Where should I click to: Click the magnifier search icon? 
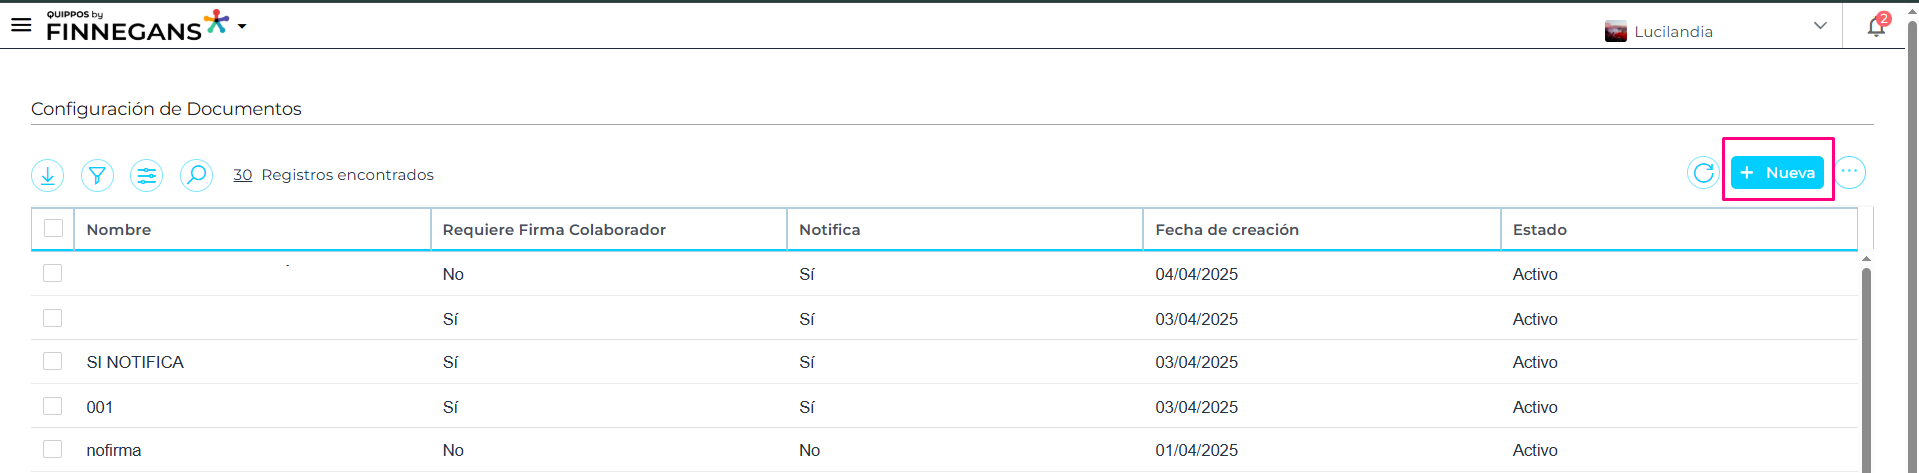[x=196, y=176]
